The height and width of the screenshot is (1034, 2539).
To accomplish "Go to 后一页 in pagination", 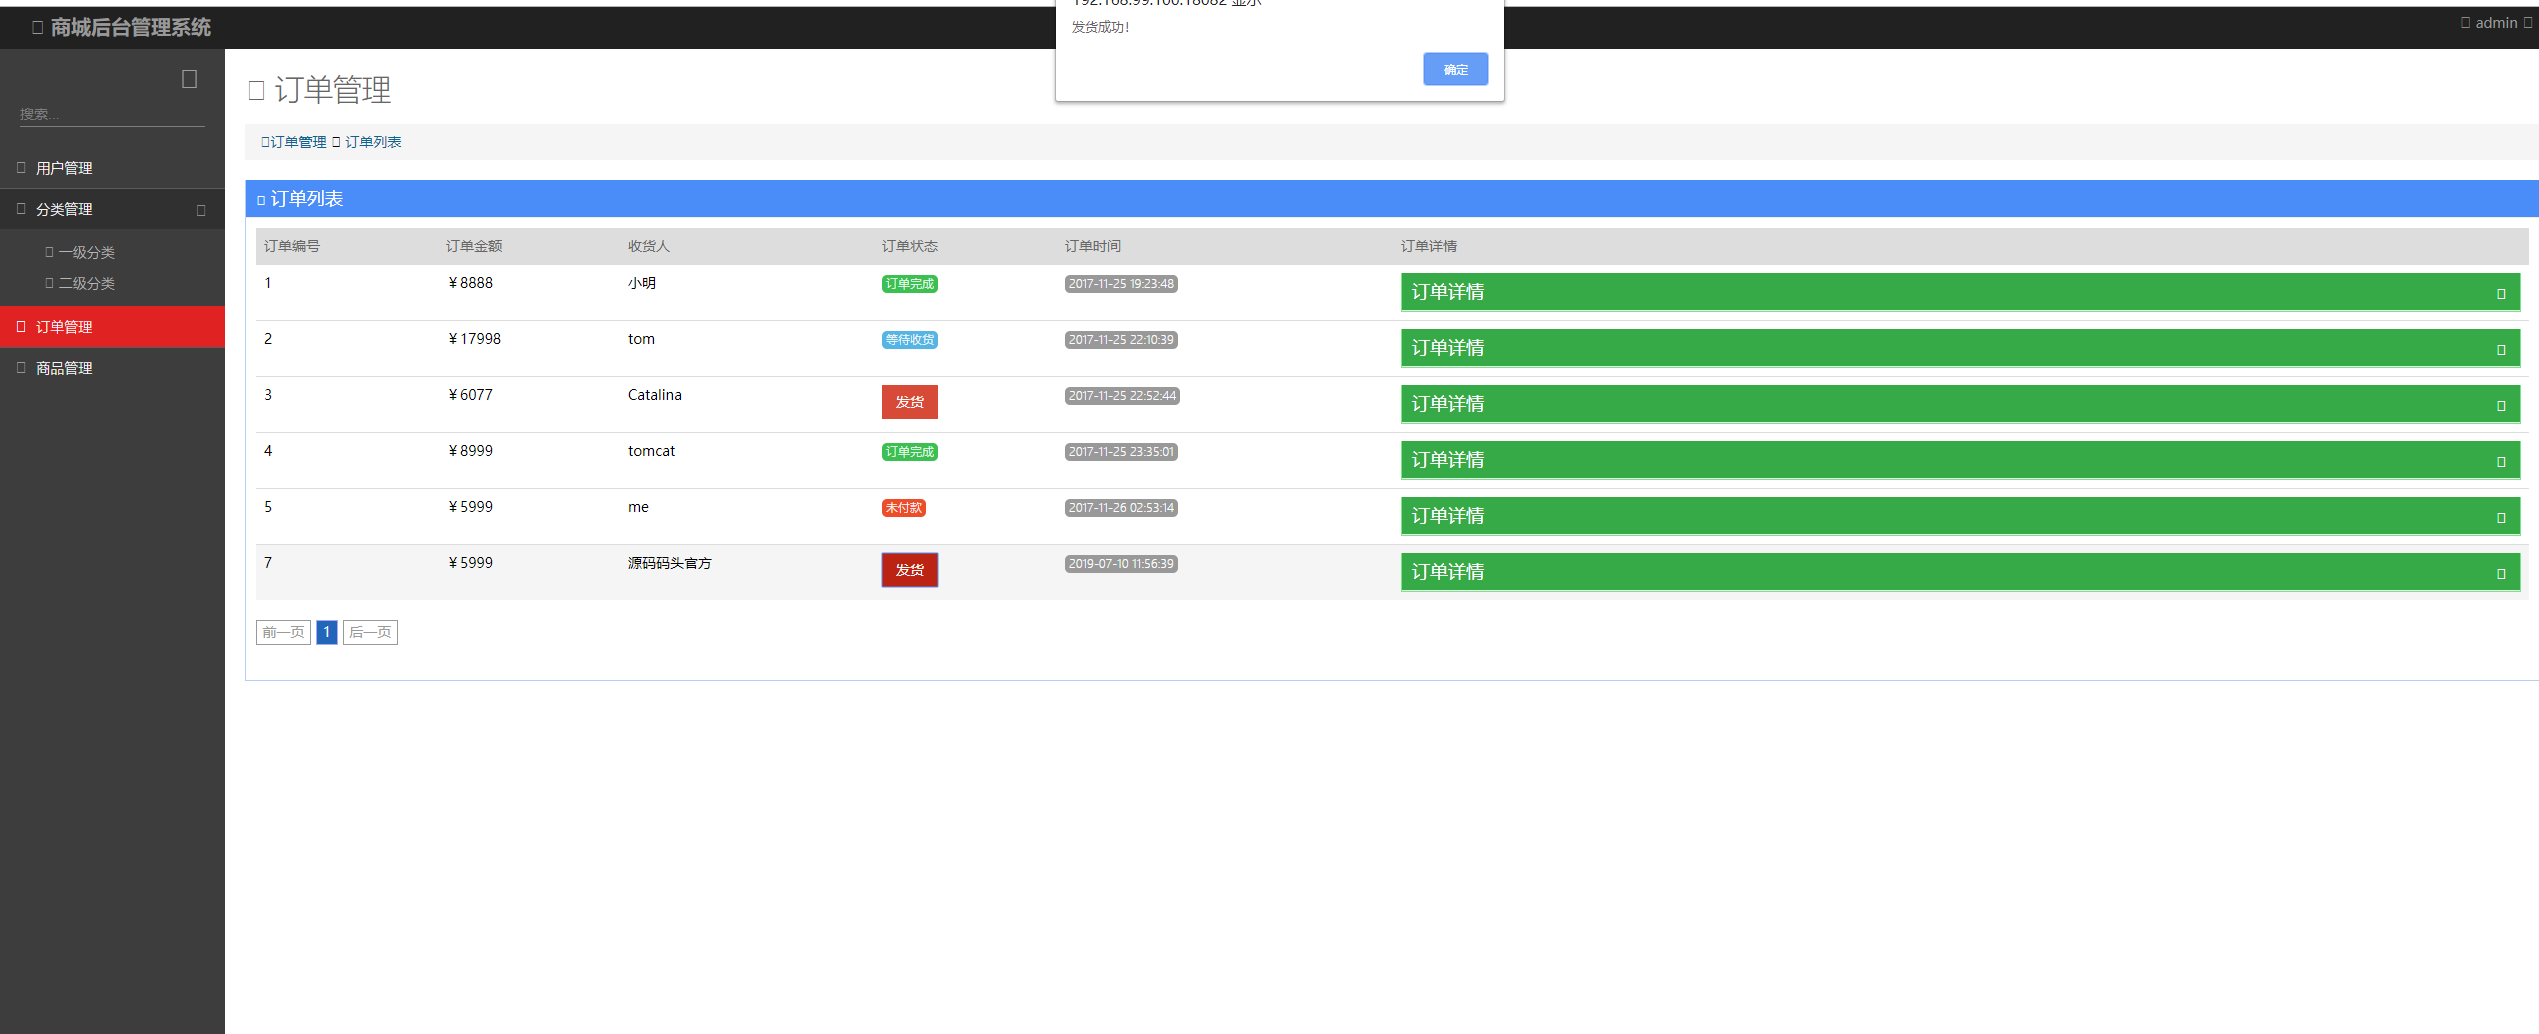I will pyautogui.click(x=370, y=632).
